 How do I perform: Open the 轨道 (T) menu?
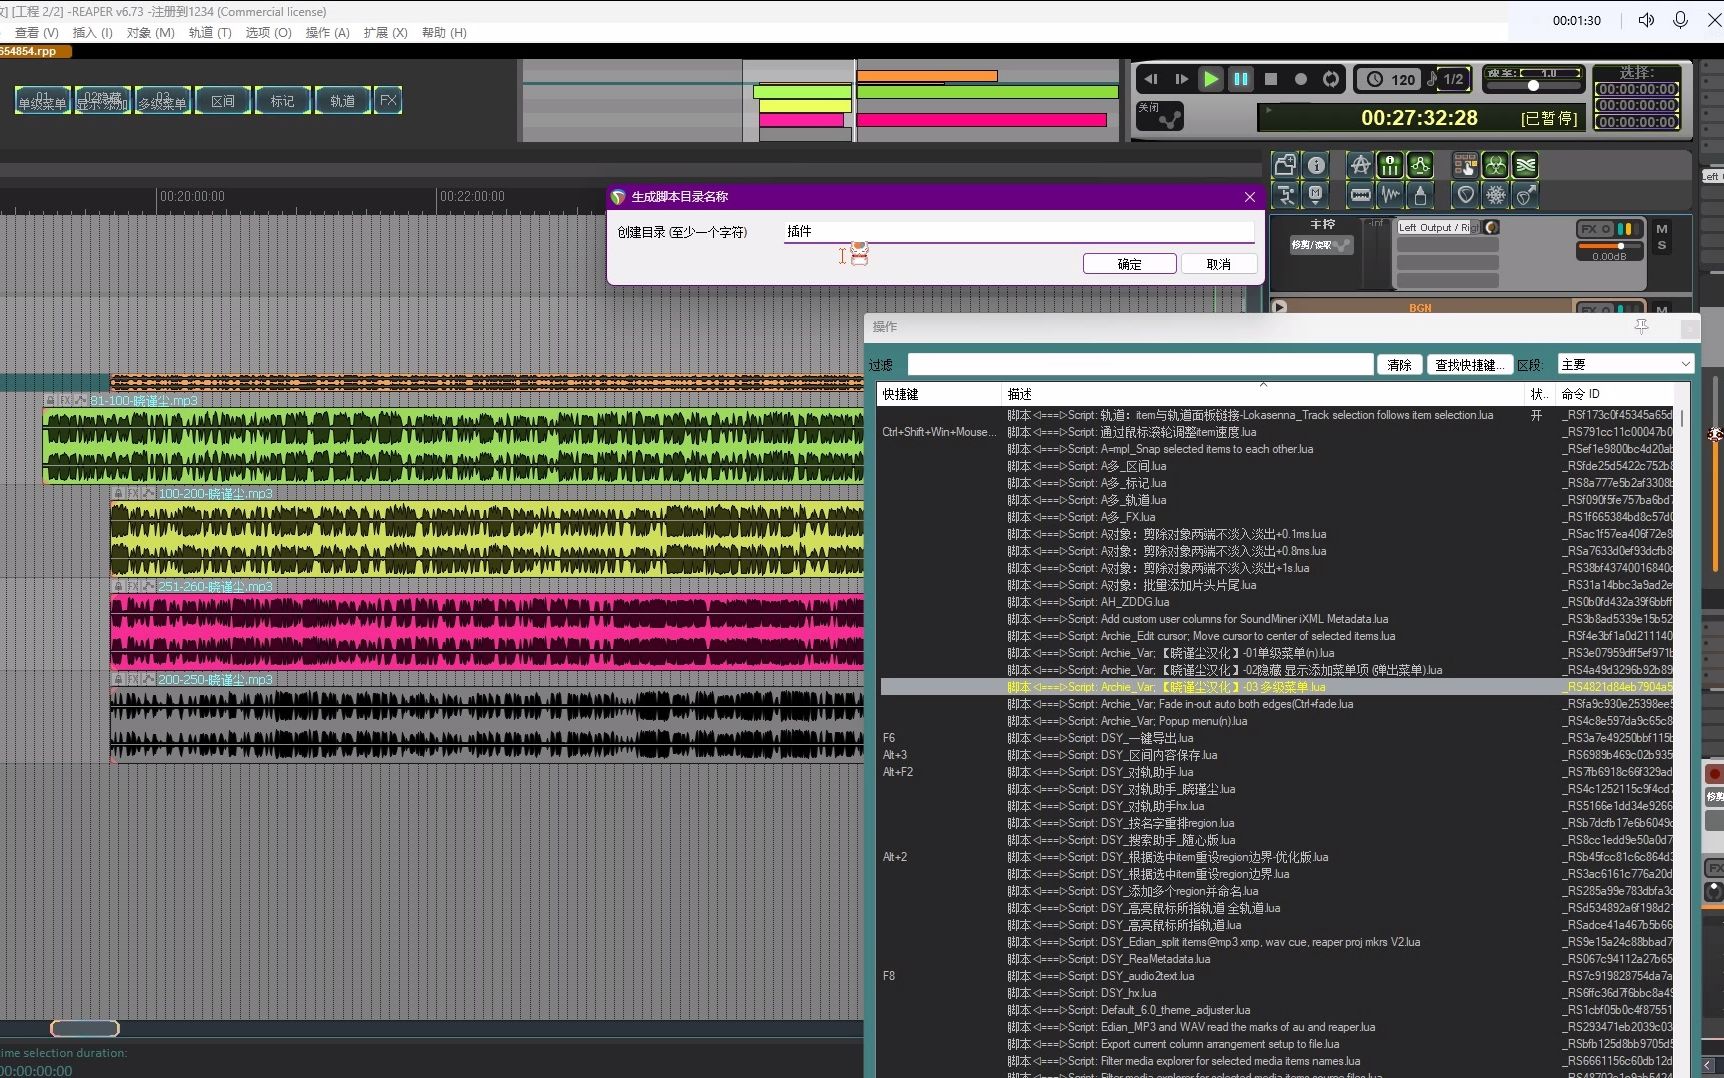(210, 32)
